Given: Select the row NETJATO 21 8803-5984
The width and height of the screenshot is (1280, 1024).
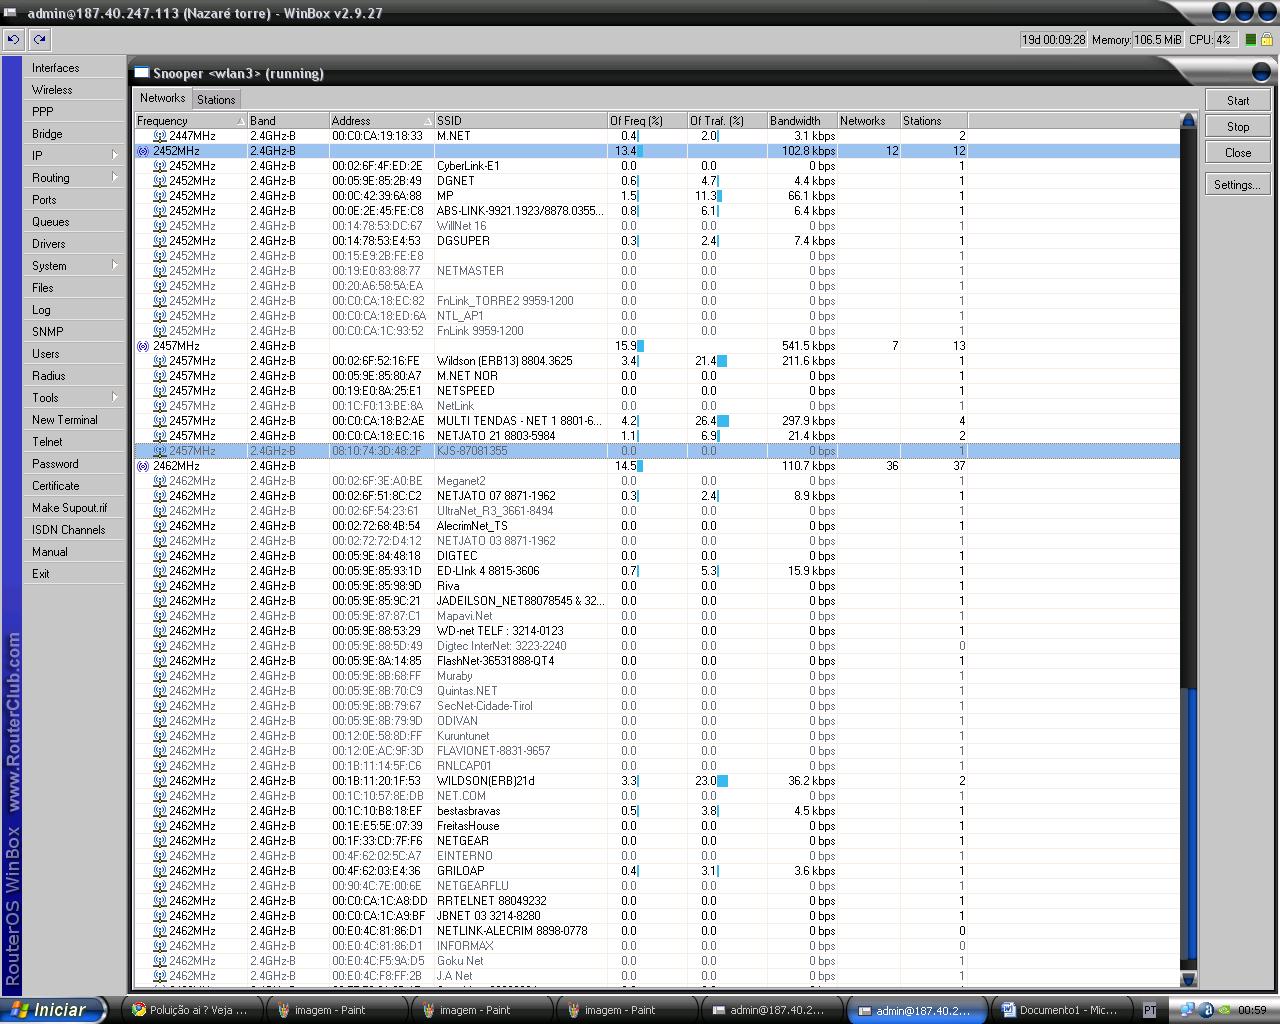Looking at the screenshot, I should [657, 436].
